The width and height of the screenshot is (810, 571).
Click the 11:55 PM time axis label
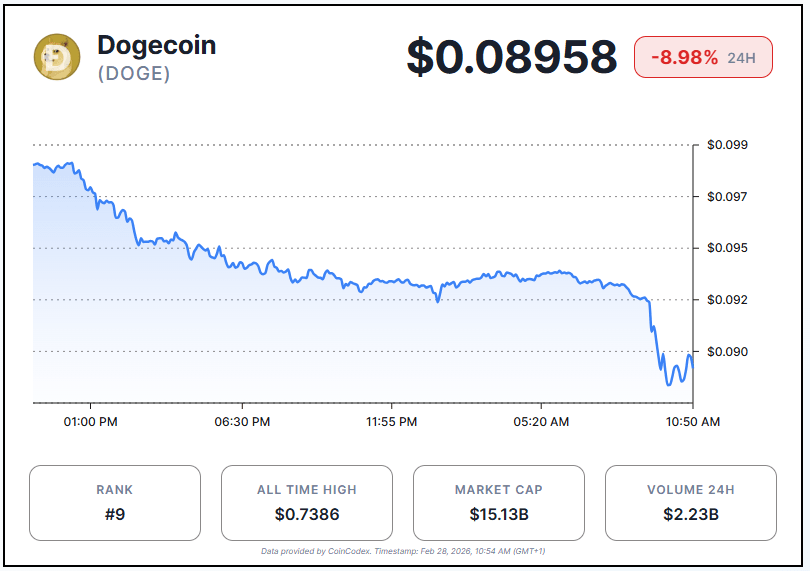point(392,422)
